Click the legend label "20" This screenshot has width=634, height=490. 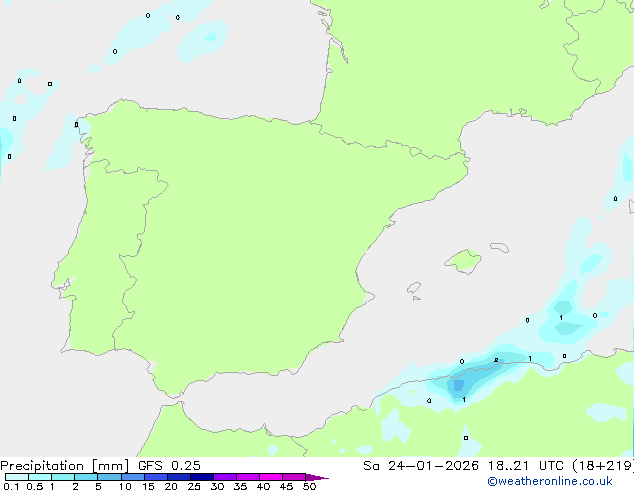coord(171,486)
